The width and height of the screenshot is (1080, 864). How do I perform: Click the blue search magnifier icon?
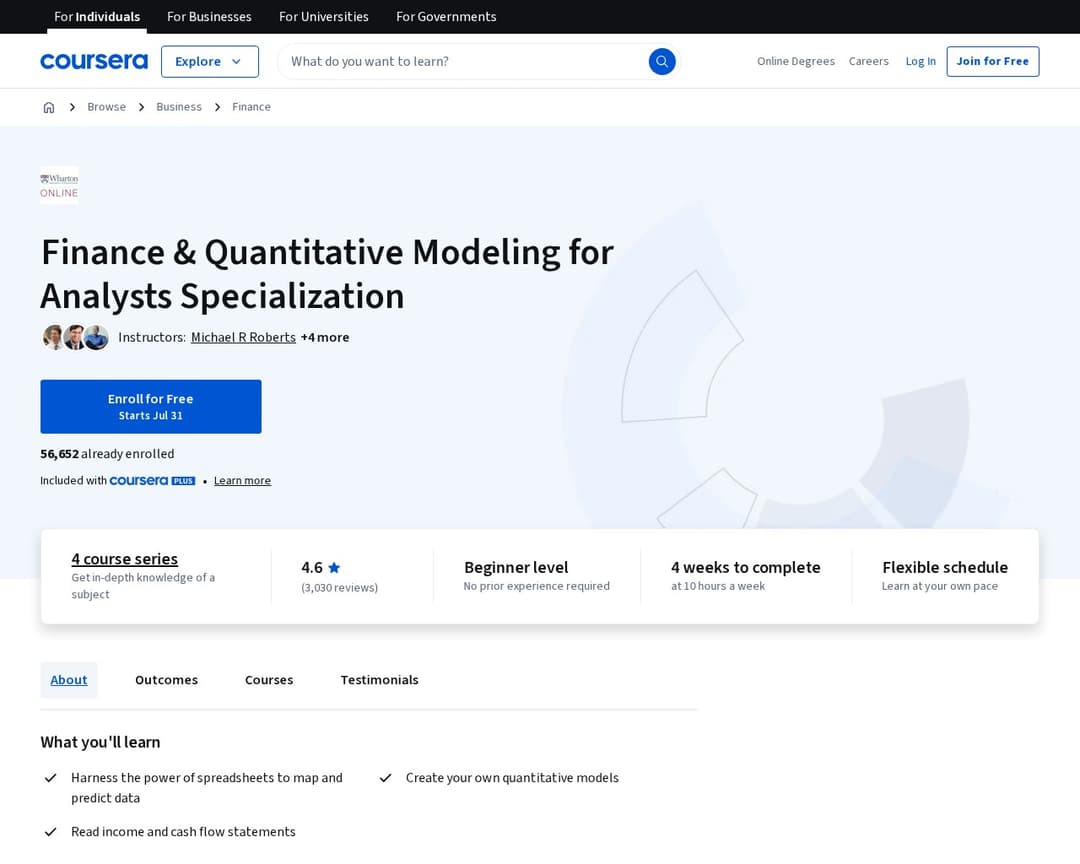pyautogui.click(x=662, y=61)
